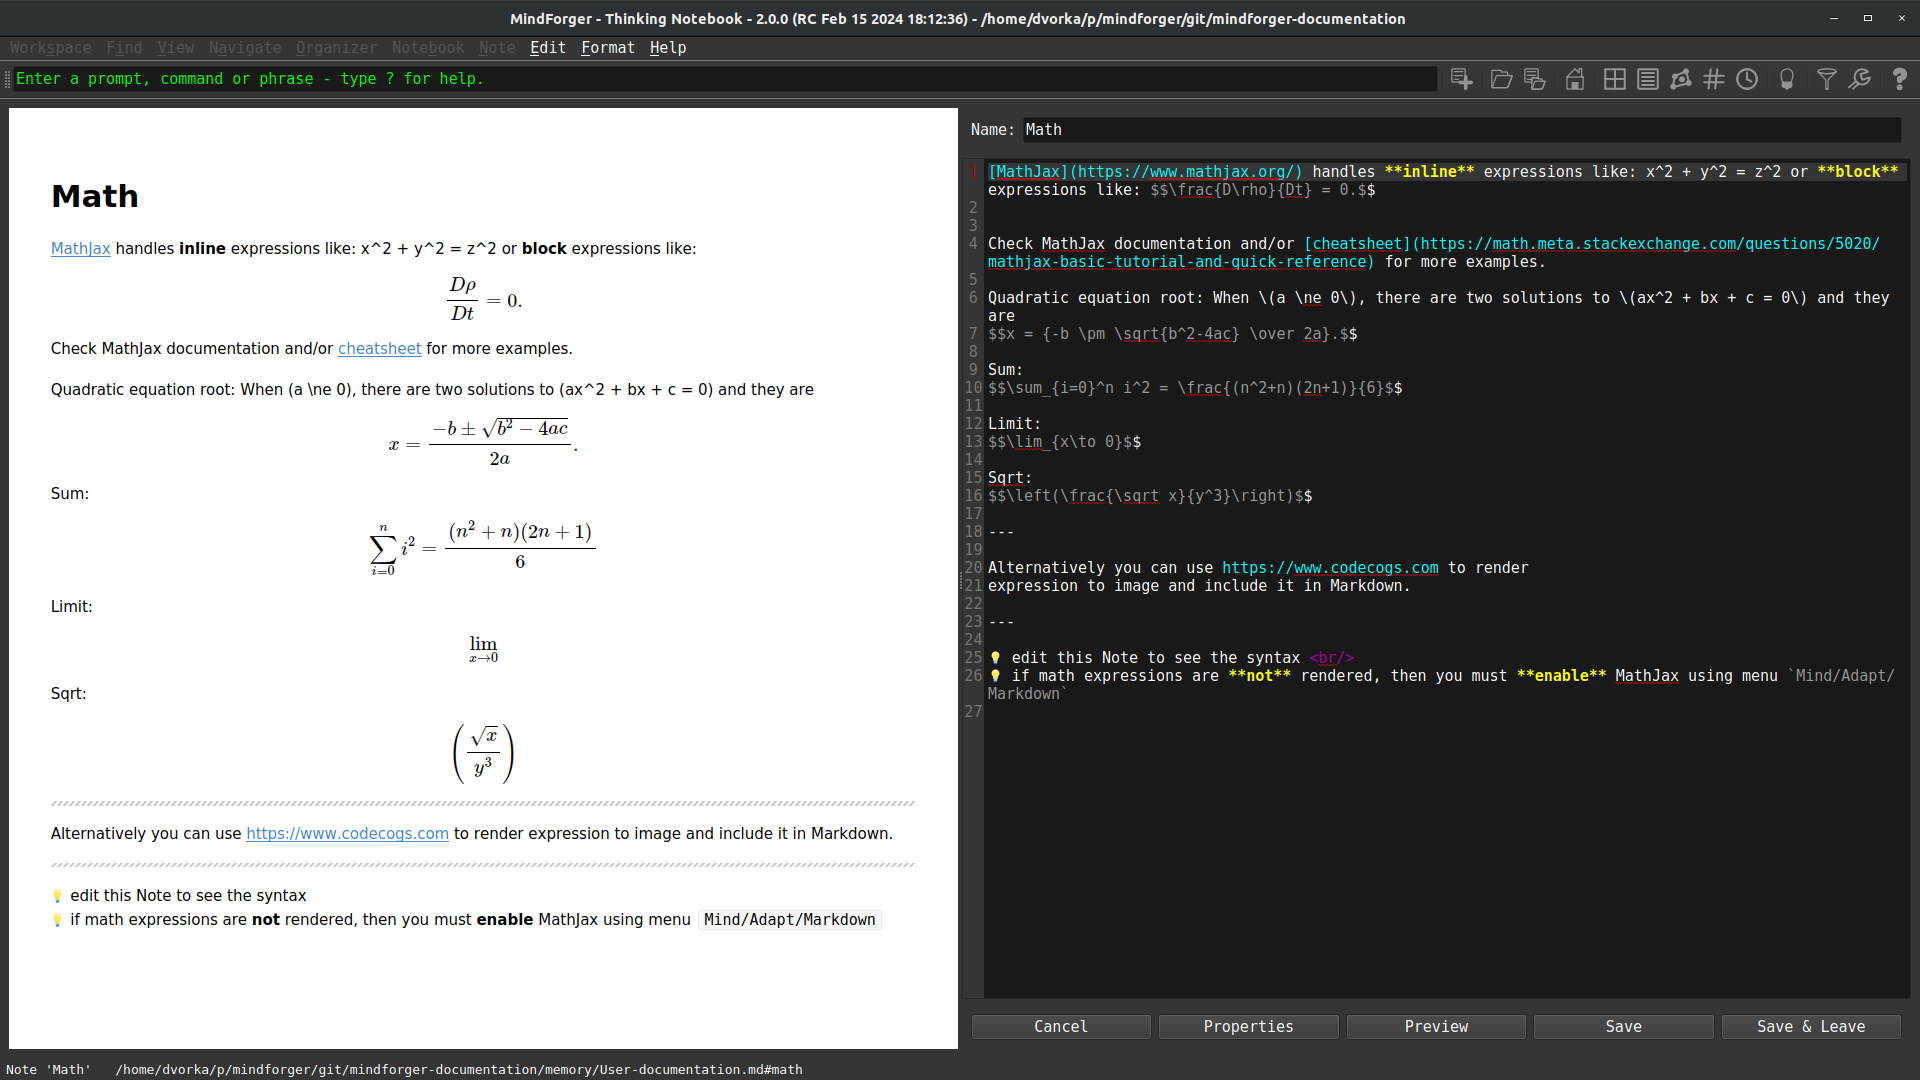Click the hashtag tags icon

(1714, 79)
